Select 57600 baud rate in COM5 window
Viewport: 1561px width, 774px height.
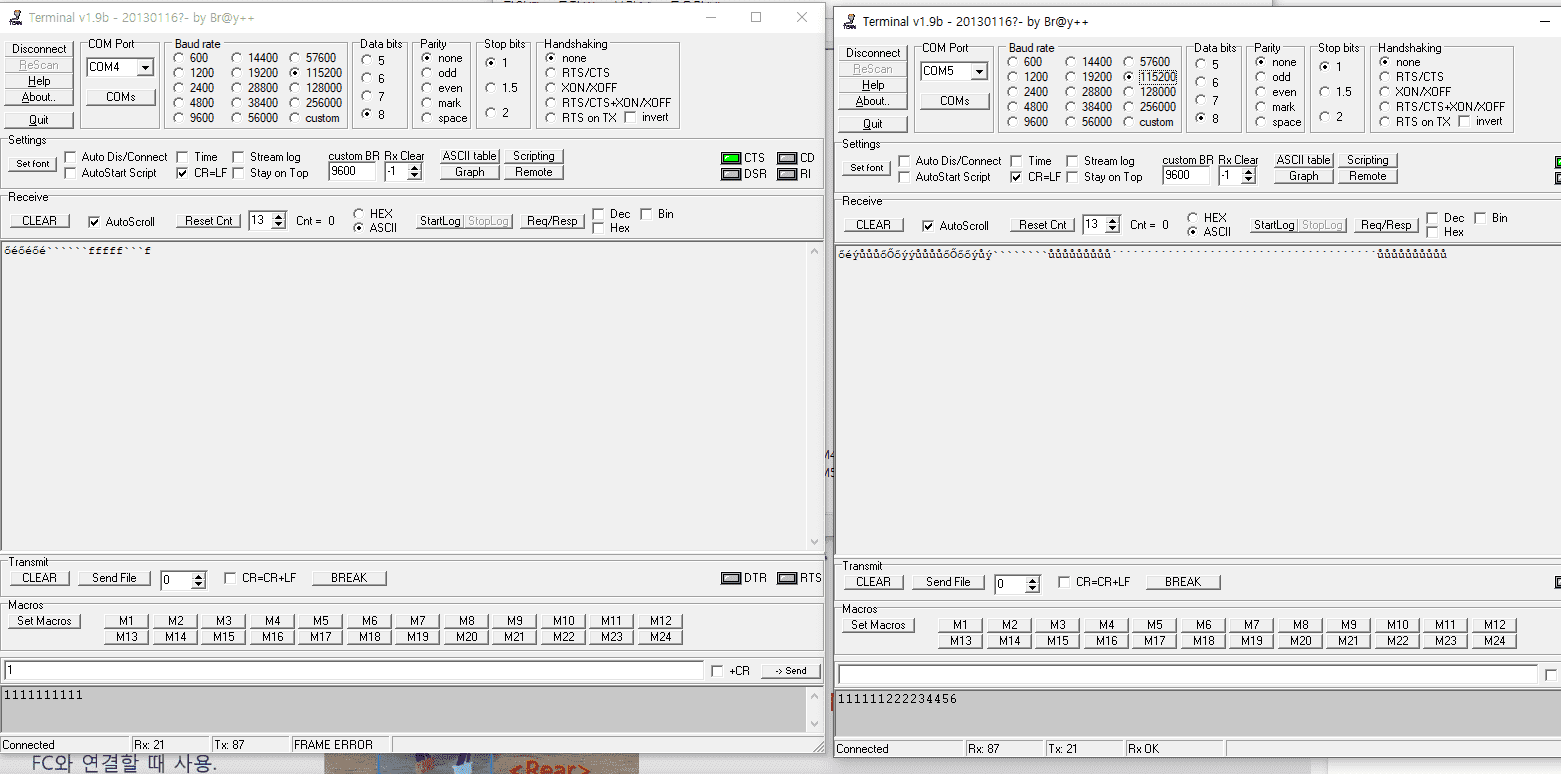coord(1129,62)
